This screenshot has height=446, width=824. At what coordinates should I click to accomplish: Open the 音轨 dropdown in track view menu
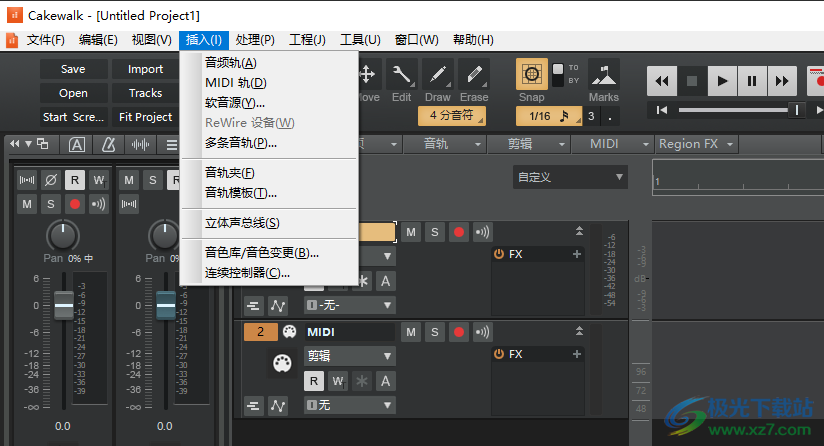[x=445, y=144]
